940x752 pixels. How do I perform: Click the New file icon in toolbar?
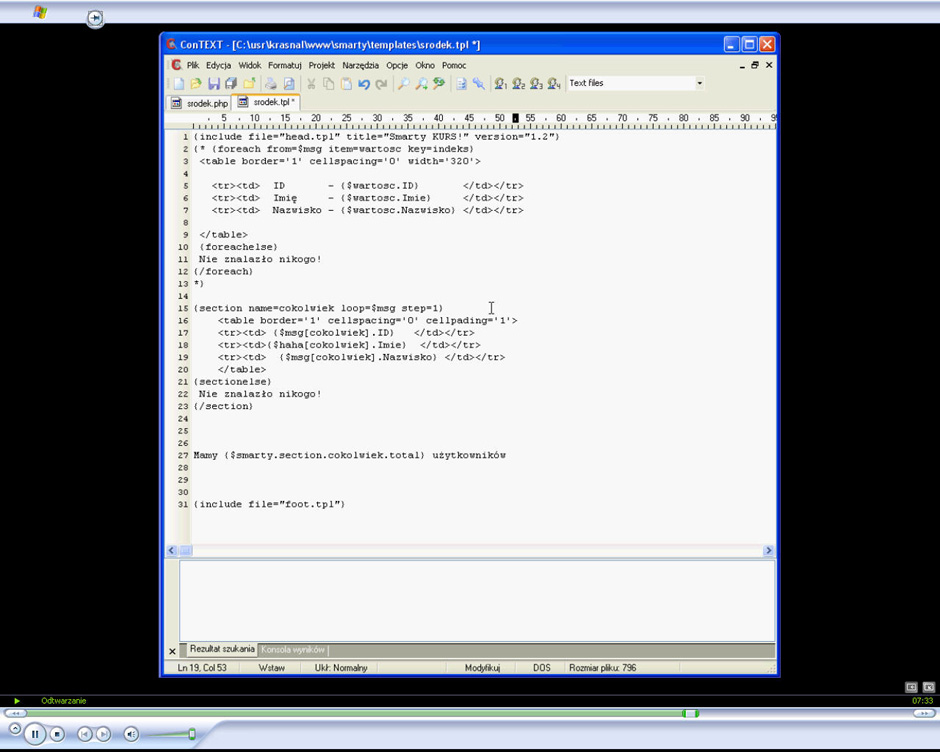[178, 84]
